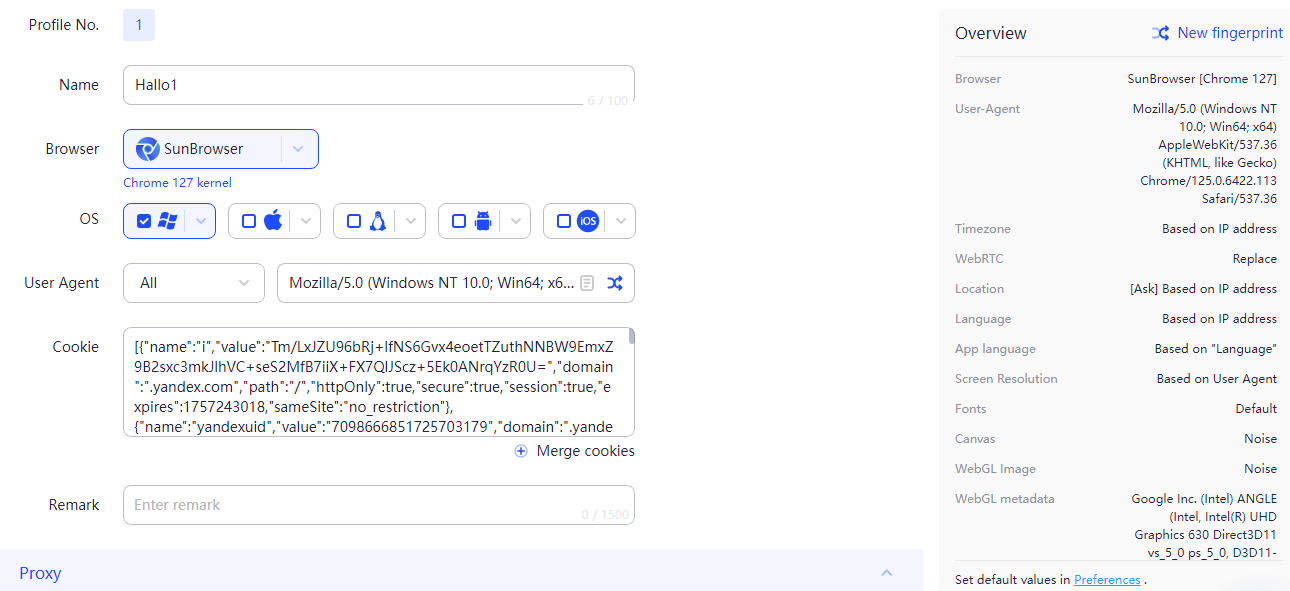This screenshot has width=1290, height=591.
Task: Click the Language 'Based on IP address' value
Action: (x=1219, y=319)
